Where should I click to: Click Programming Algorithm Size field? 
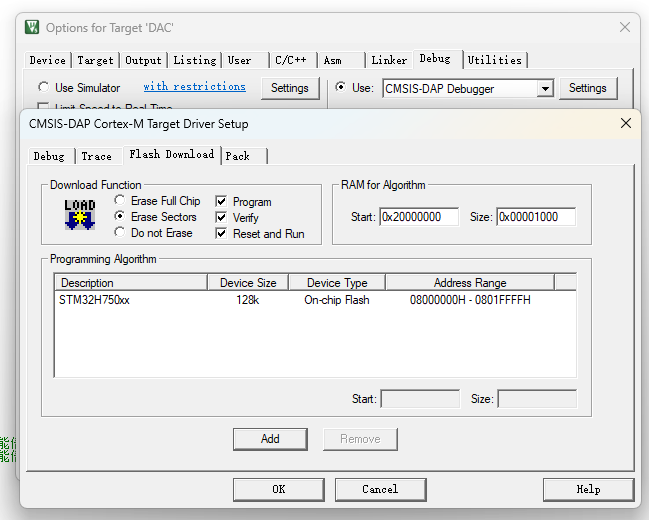coord(537,399)
